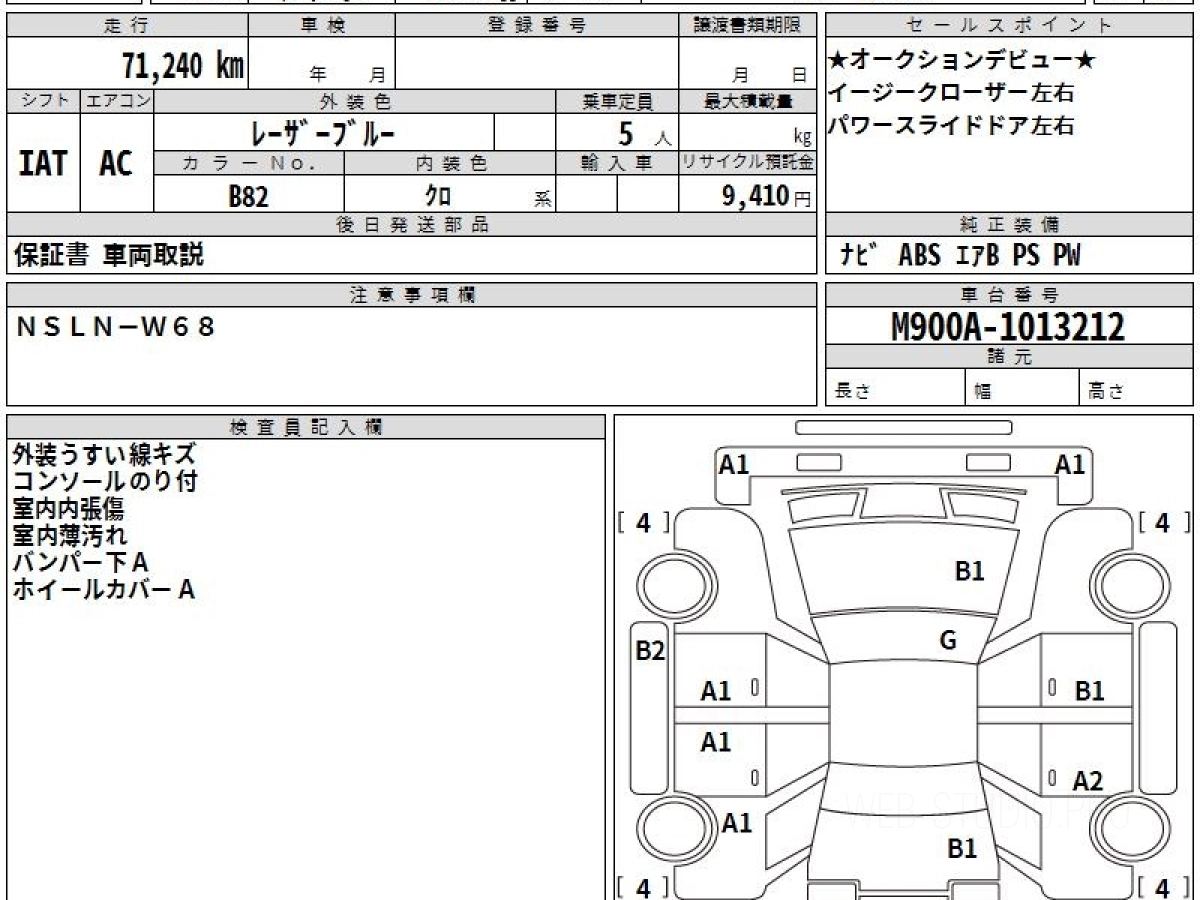Image resolution: width=1200 pixels, height=900 pixels.
Task: Select the 純正装備 header
Action: coord(1010,225)
